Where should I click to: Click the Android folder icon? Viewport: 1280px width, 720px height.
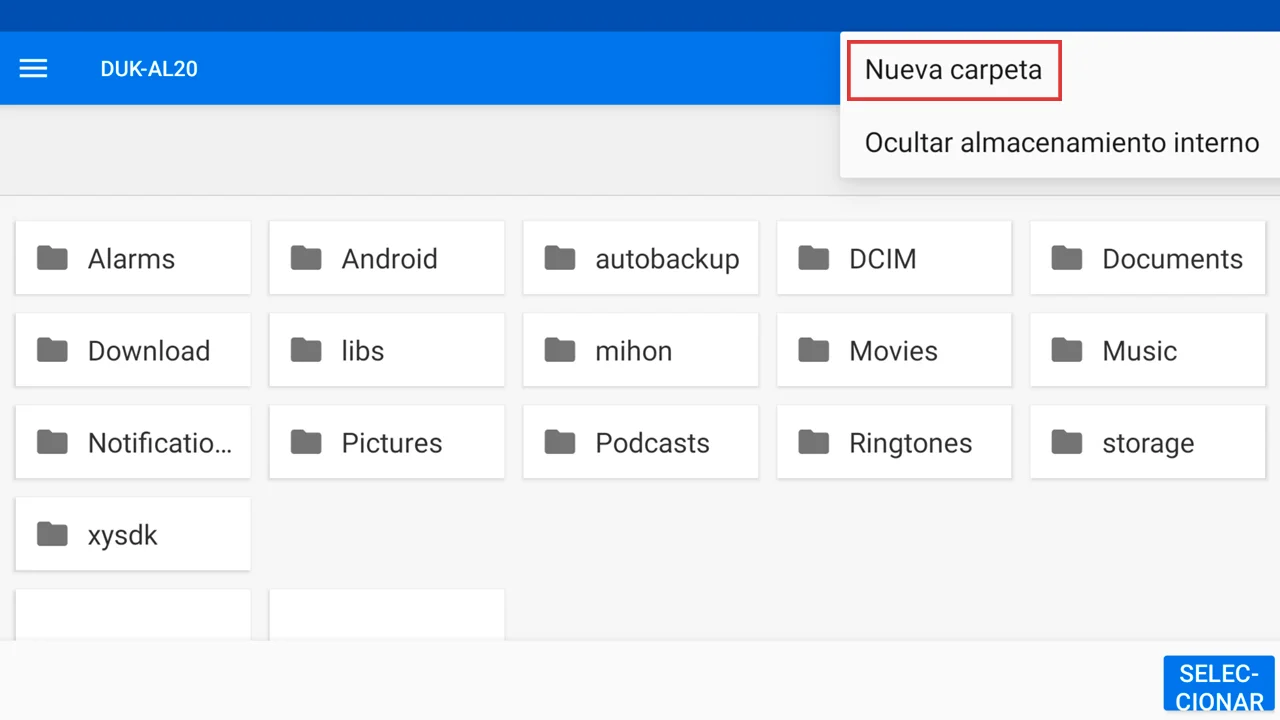306,259
